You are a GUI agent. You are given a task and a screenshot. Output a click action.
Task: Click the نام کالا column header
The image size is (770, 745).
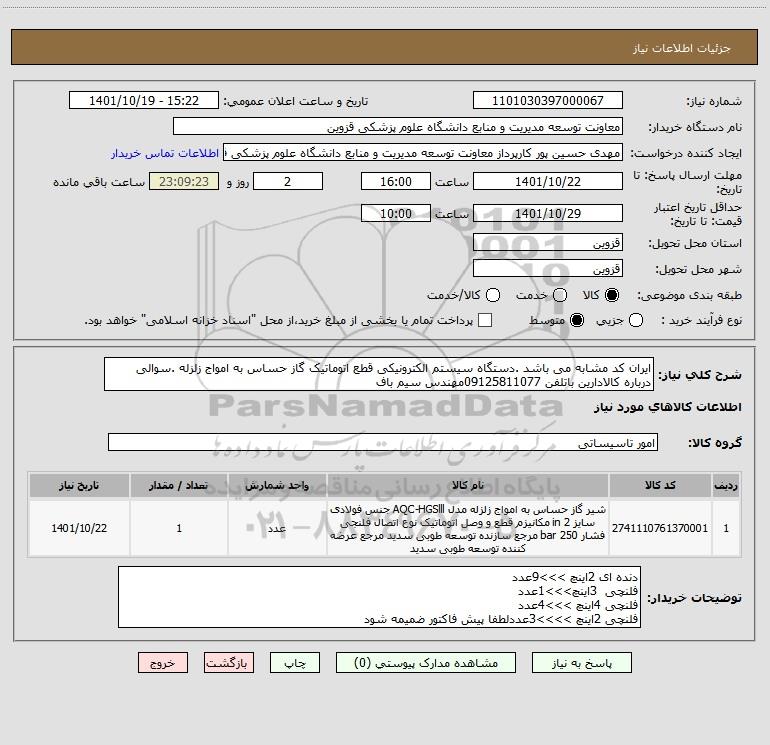[468, 485]
